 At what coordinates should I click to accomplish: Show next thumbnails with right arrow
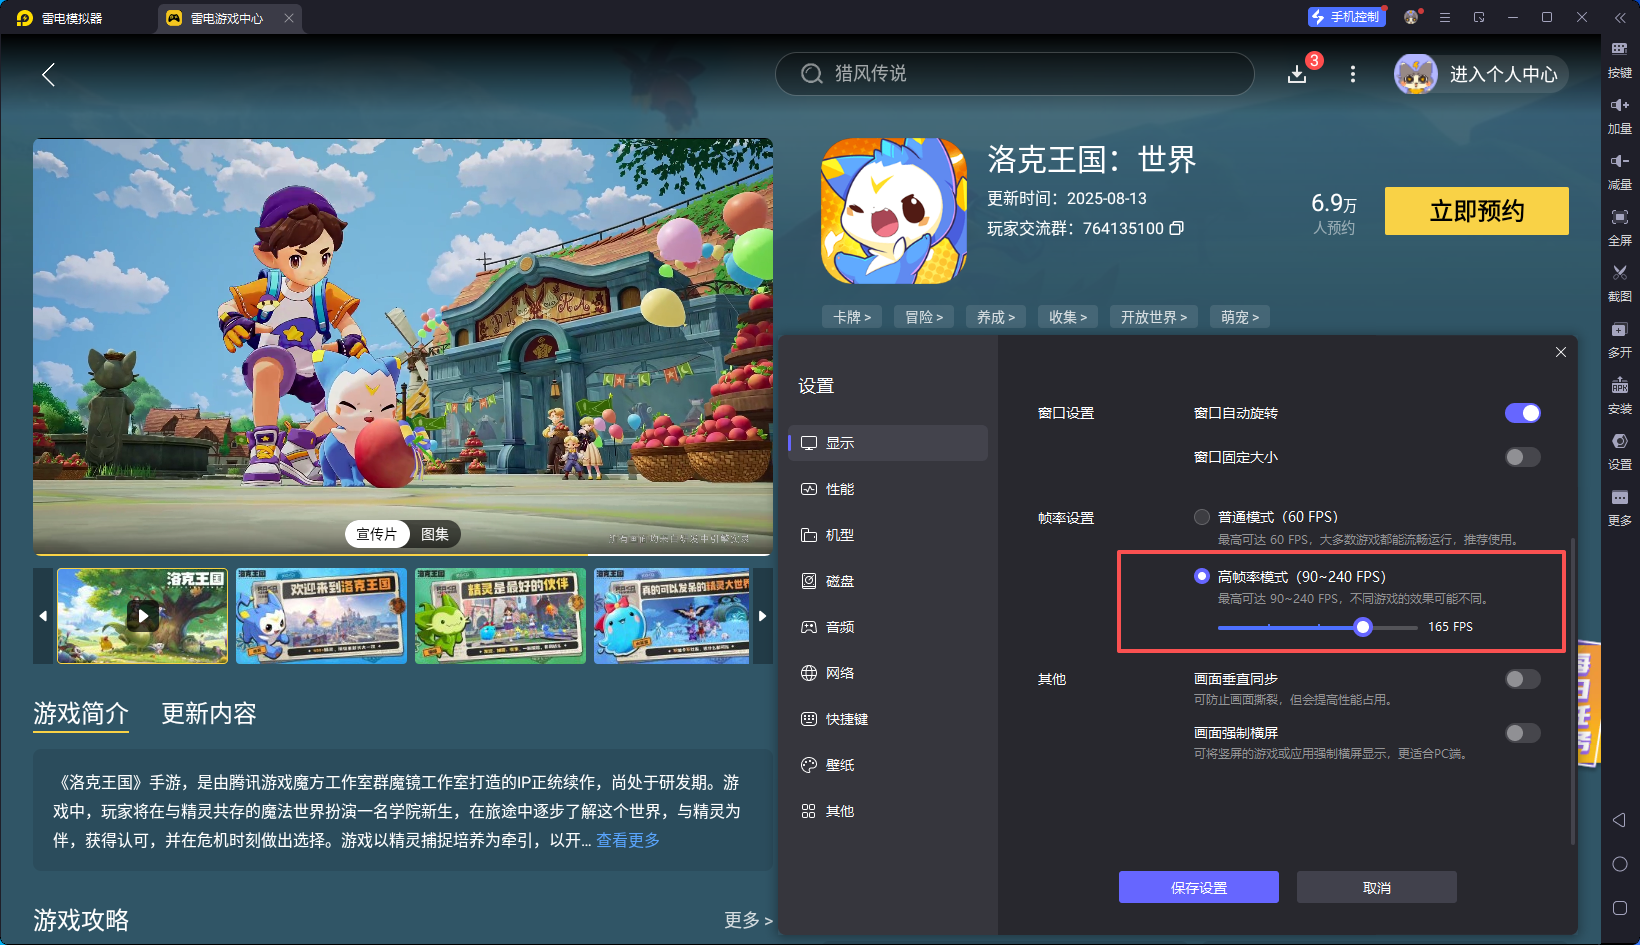point(762,616)
